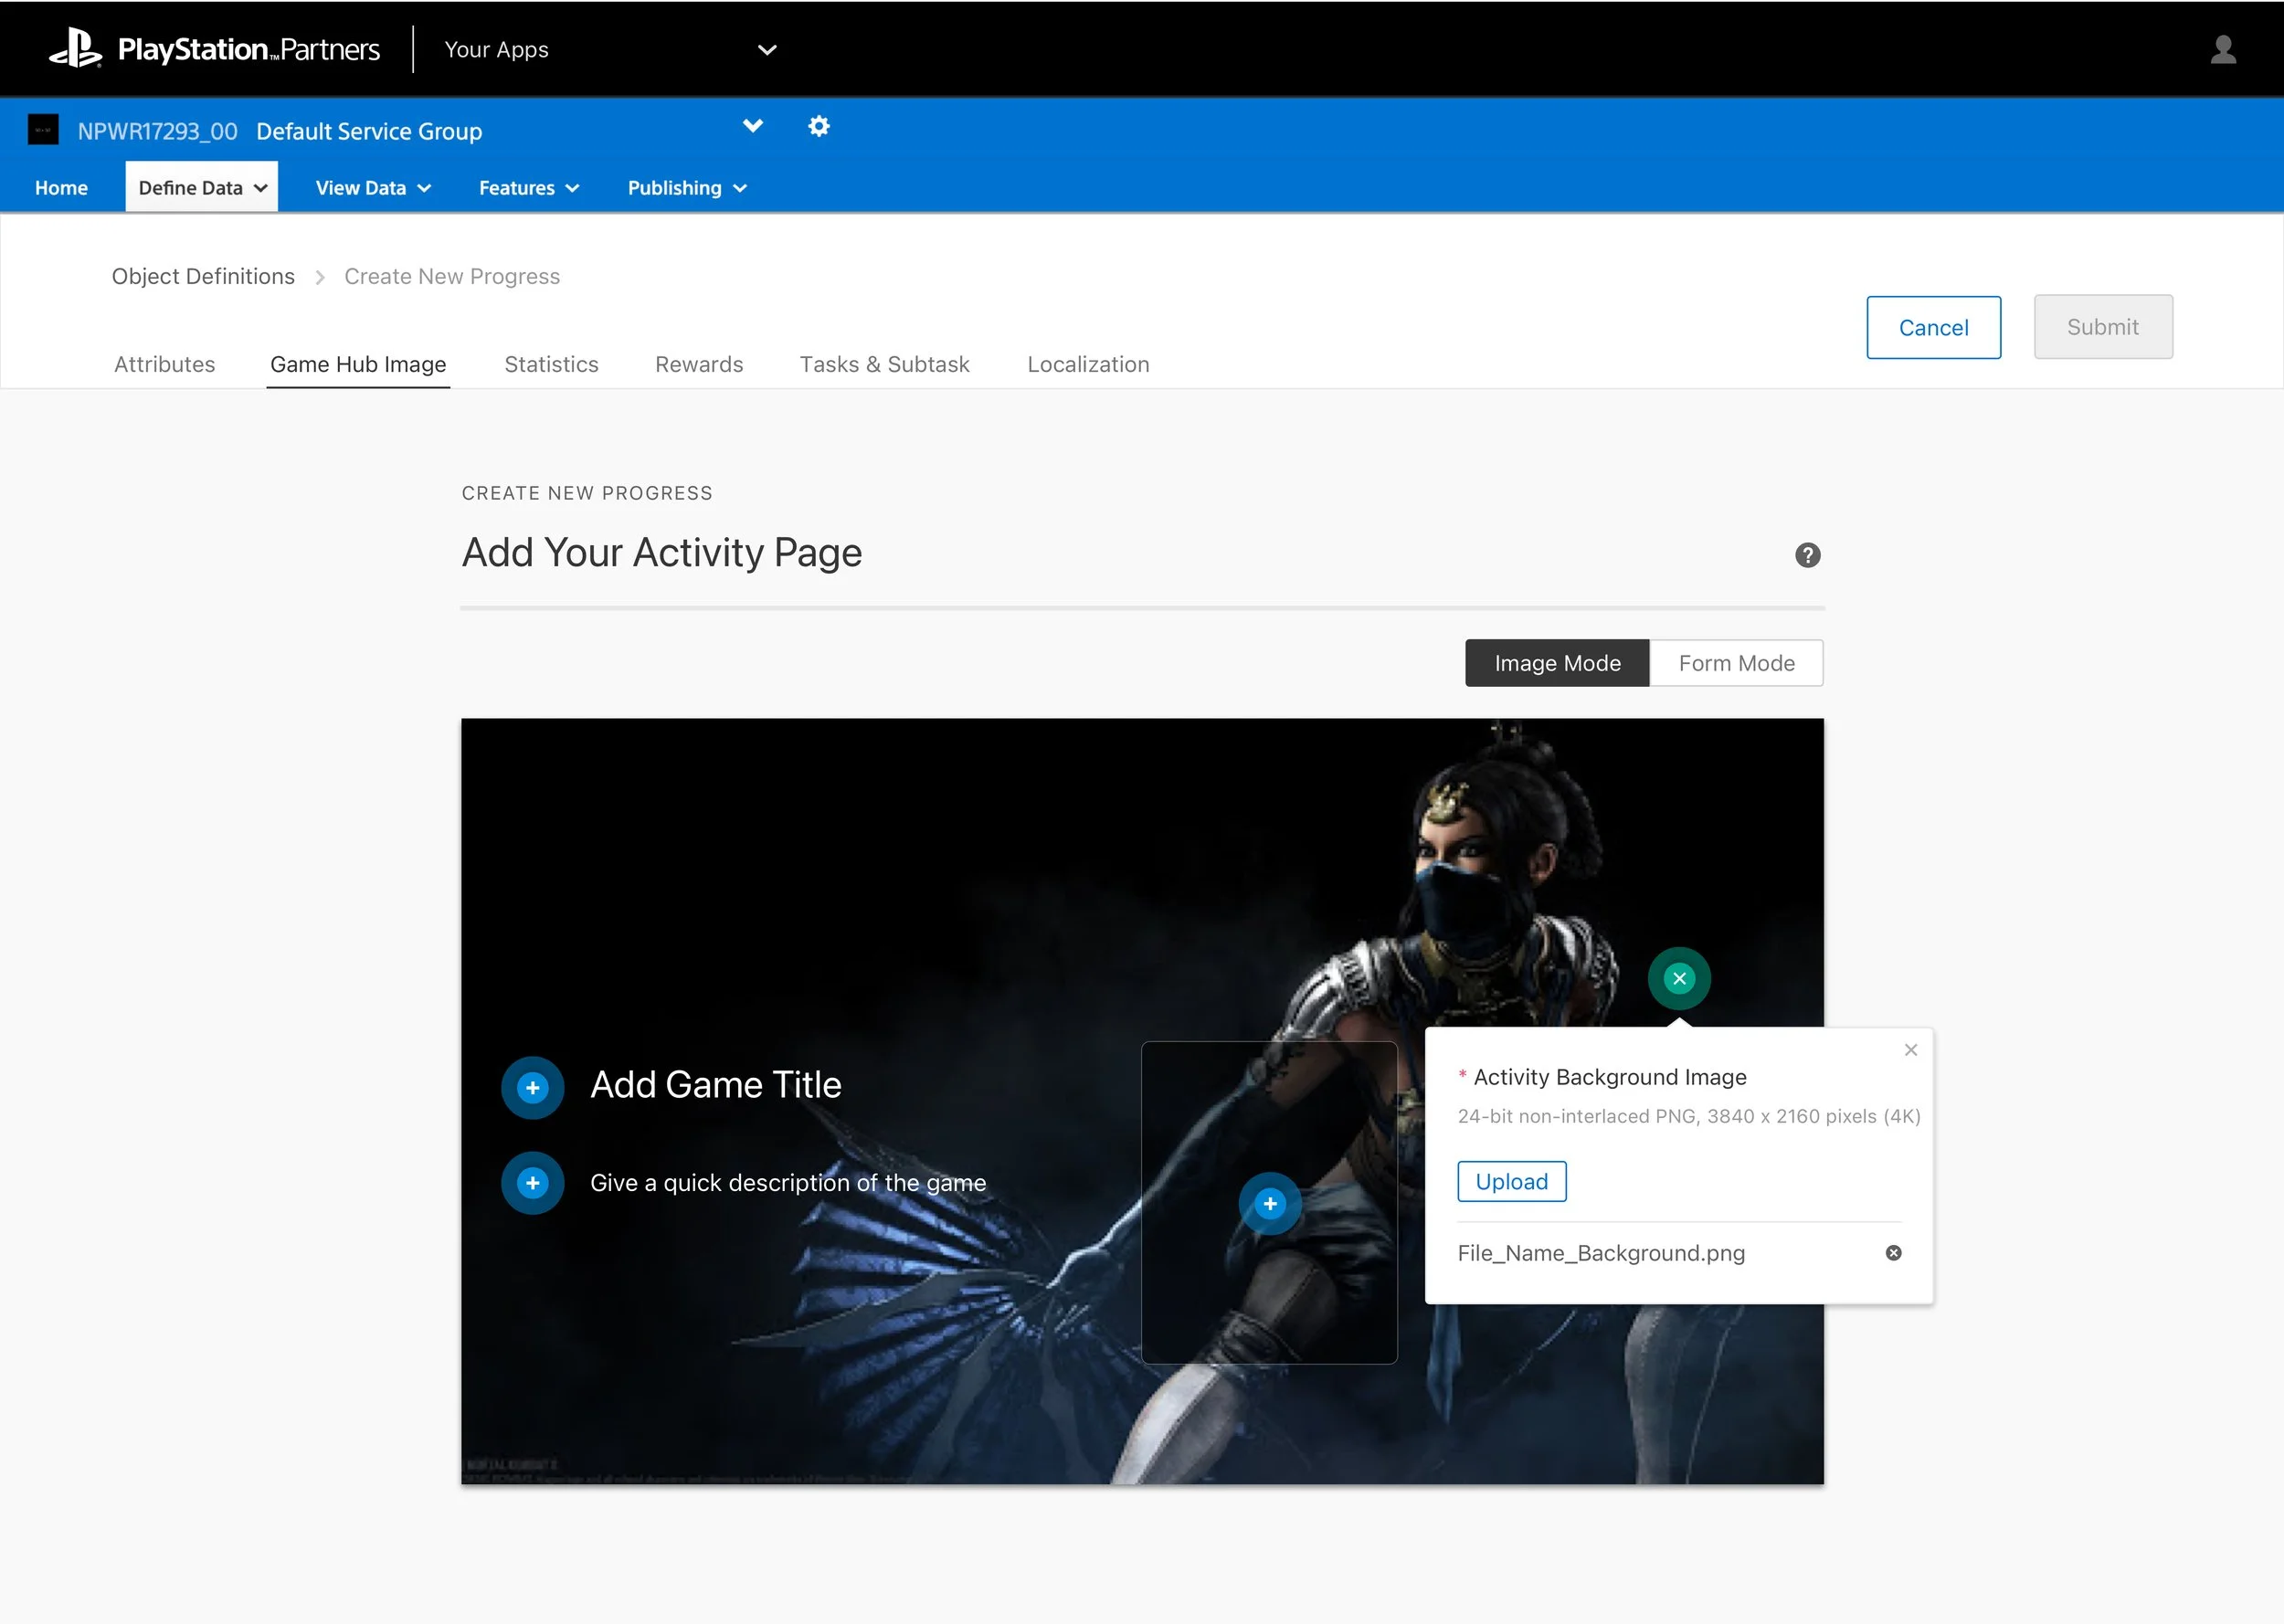The image size is (2284, 1624).
Task: Click plus icon beside Add Game Title
Action: [x=532, y=1087]
